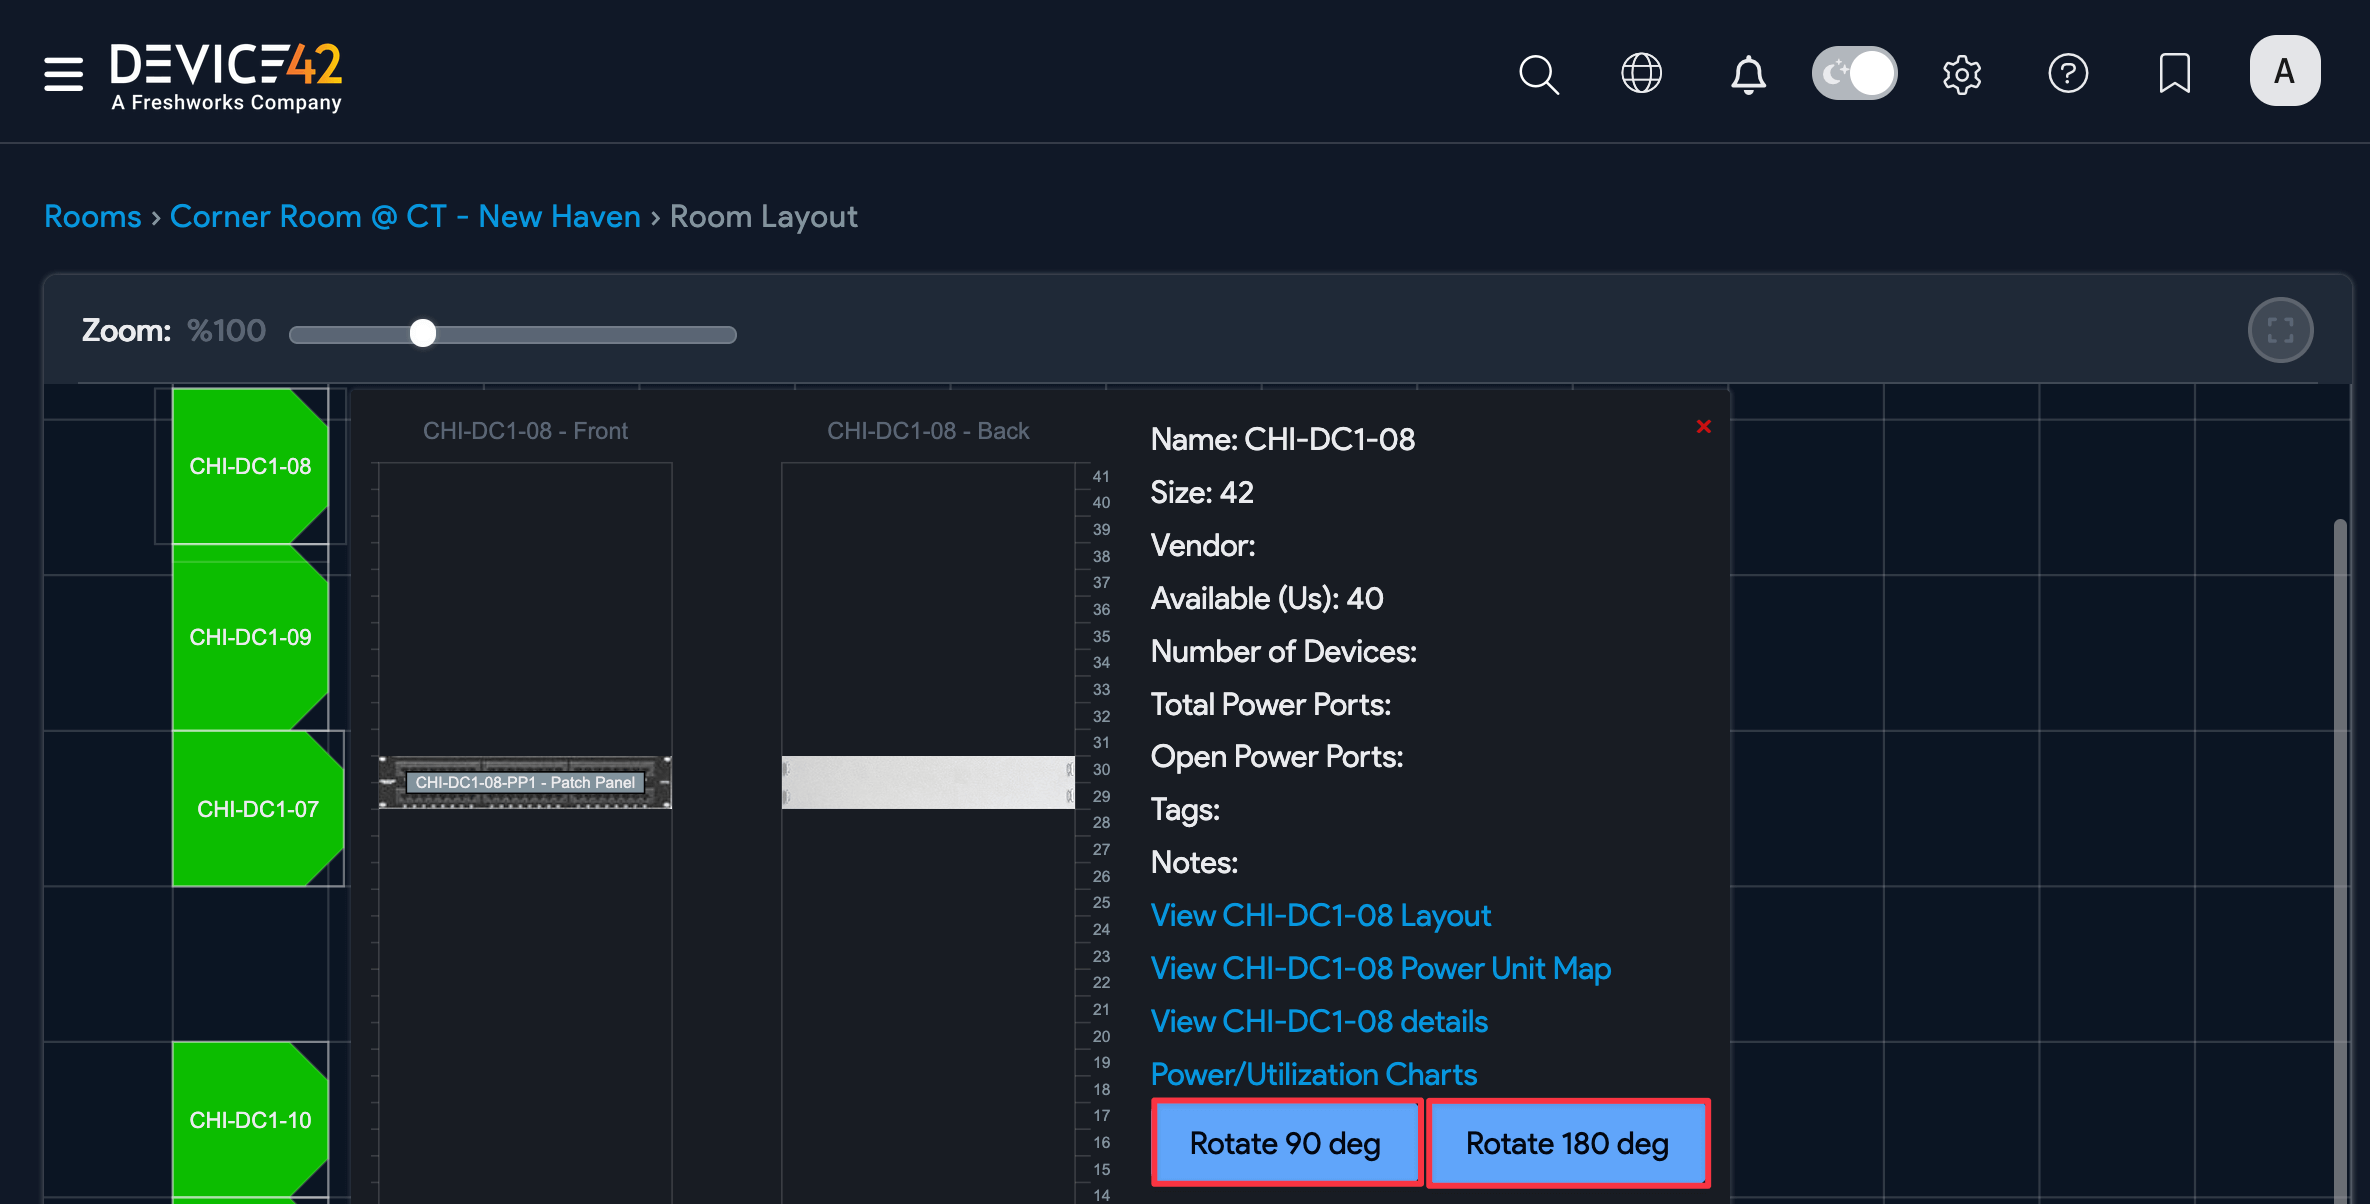Open the hamburger main menu
Image resolution: width=2370 pixels, height=1204 pixels.
(63, 73)
